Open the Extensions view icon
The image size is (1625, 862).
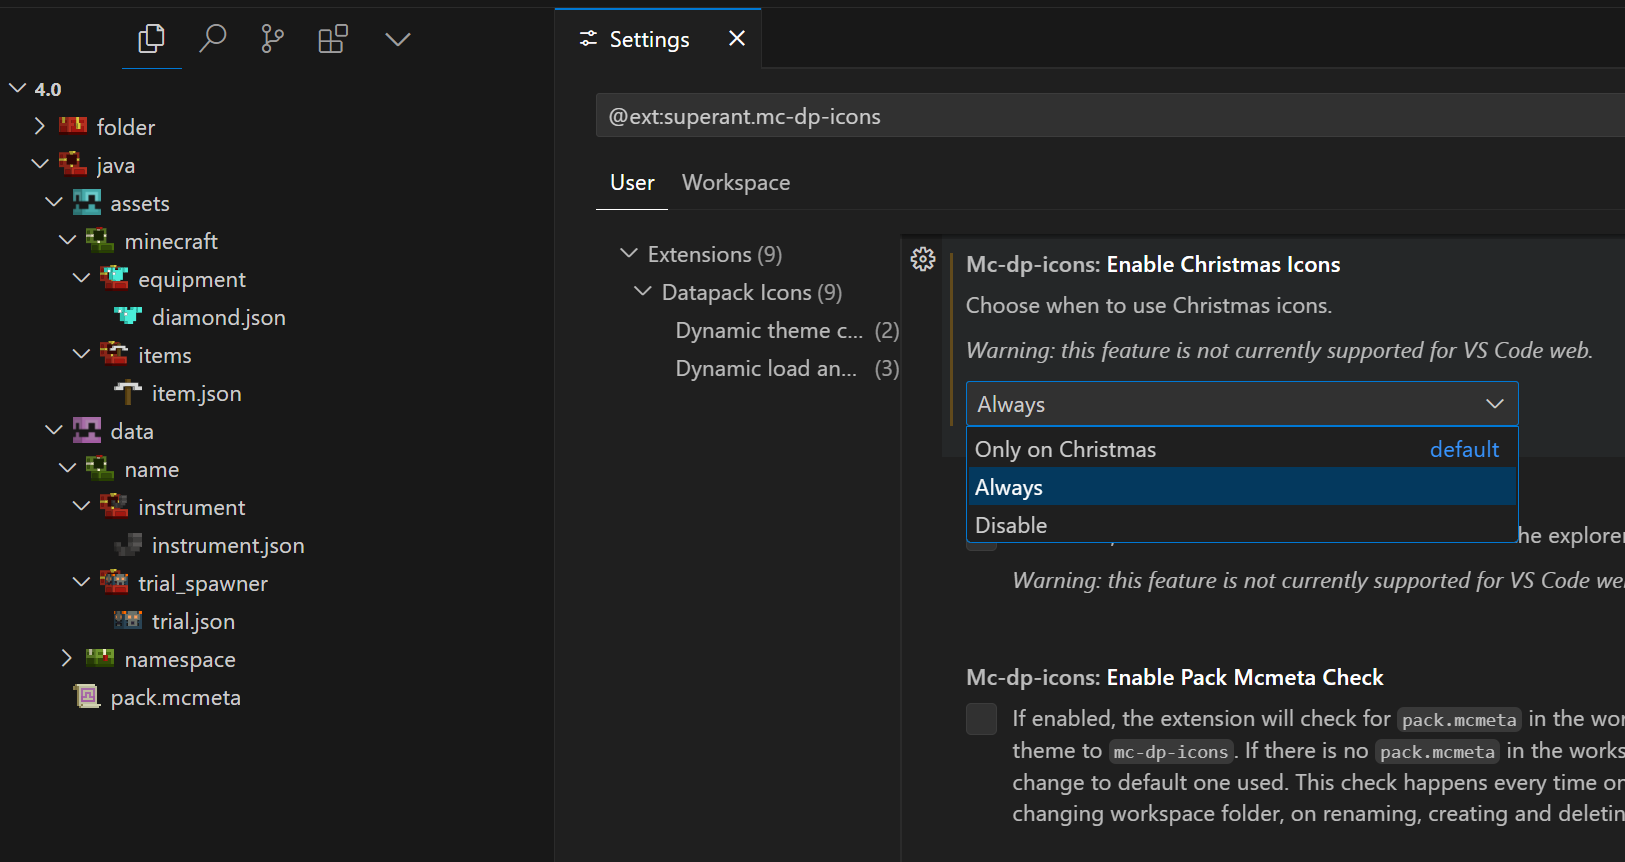333,40
